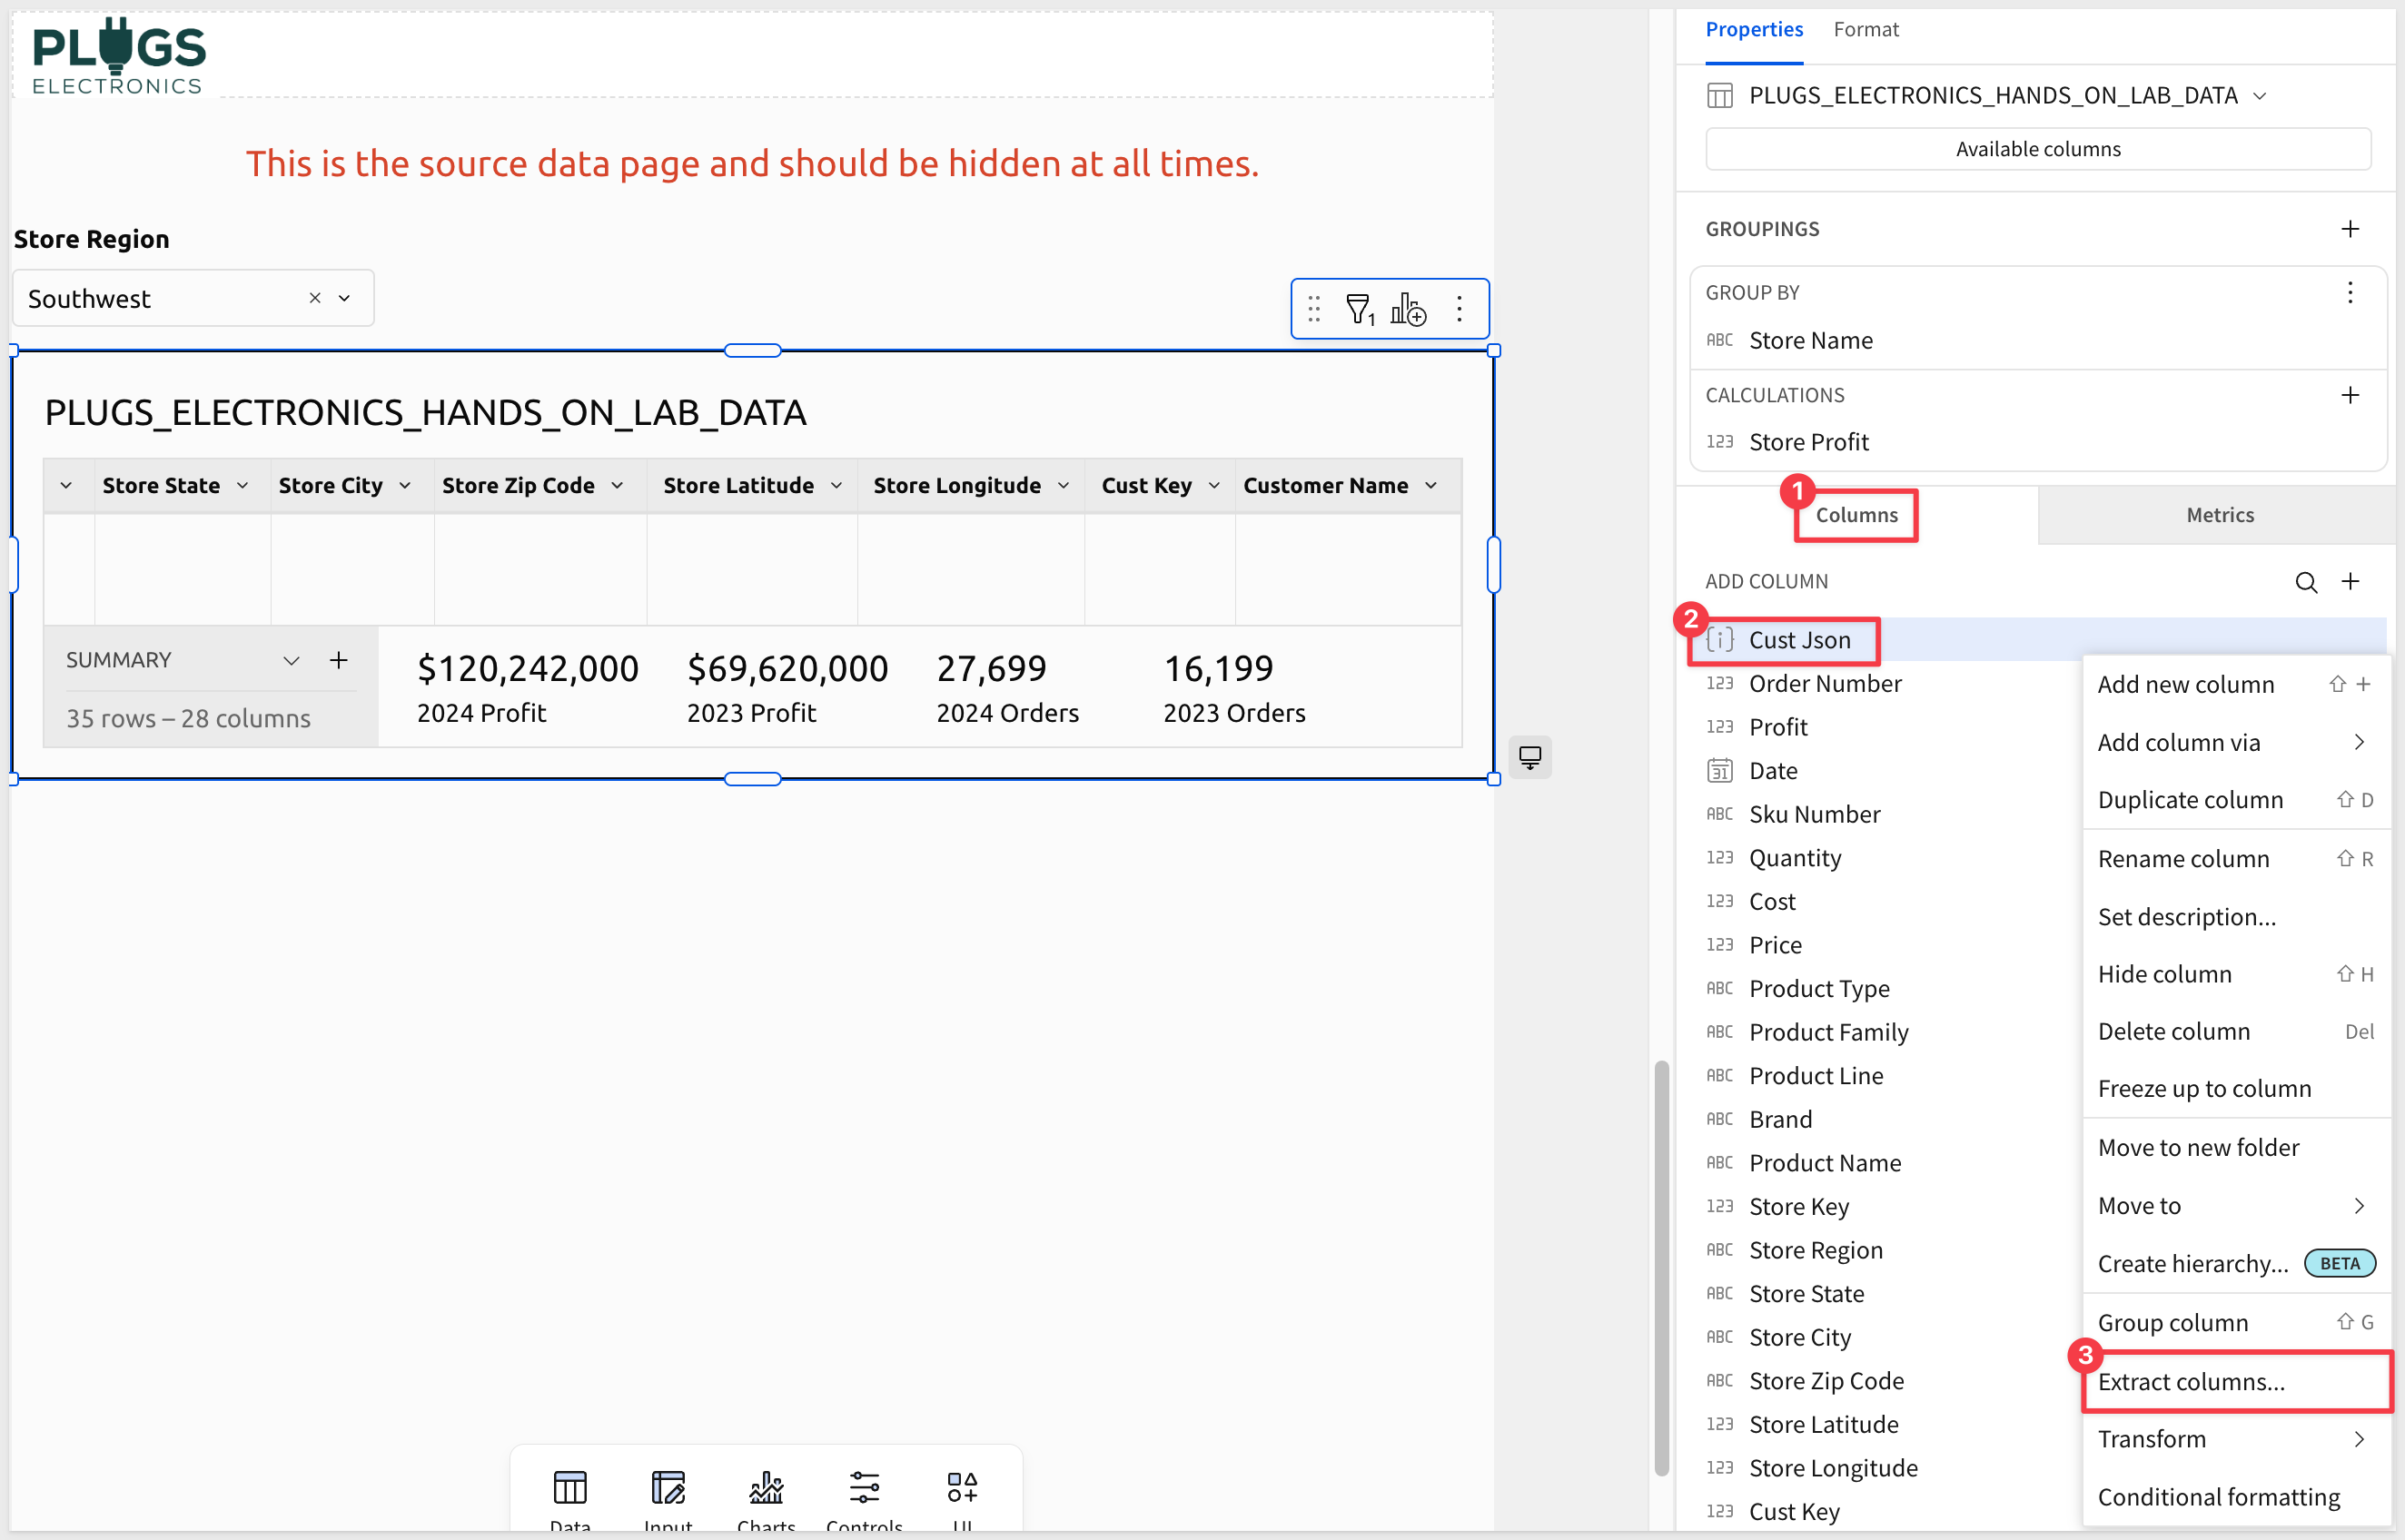Select Extract columns... from context menu
2405x1540 pixels.
point(2190,1381)
